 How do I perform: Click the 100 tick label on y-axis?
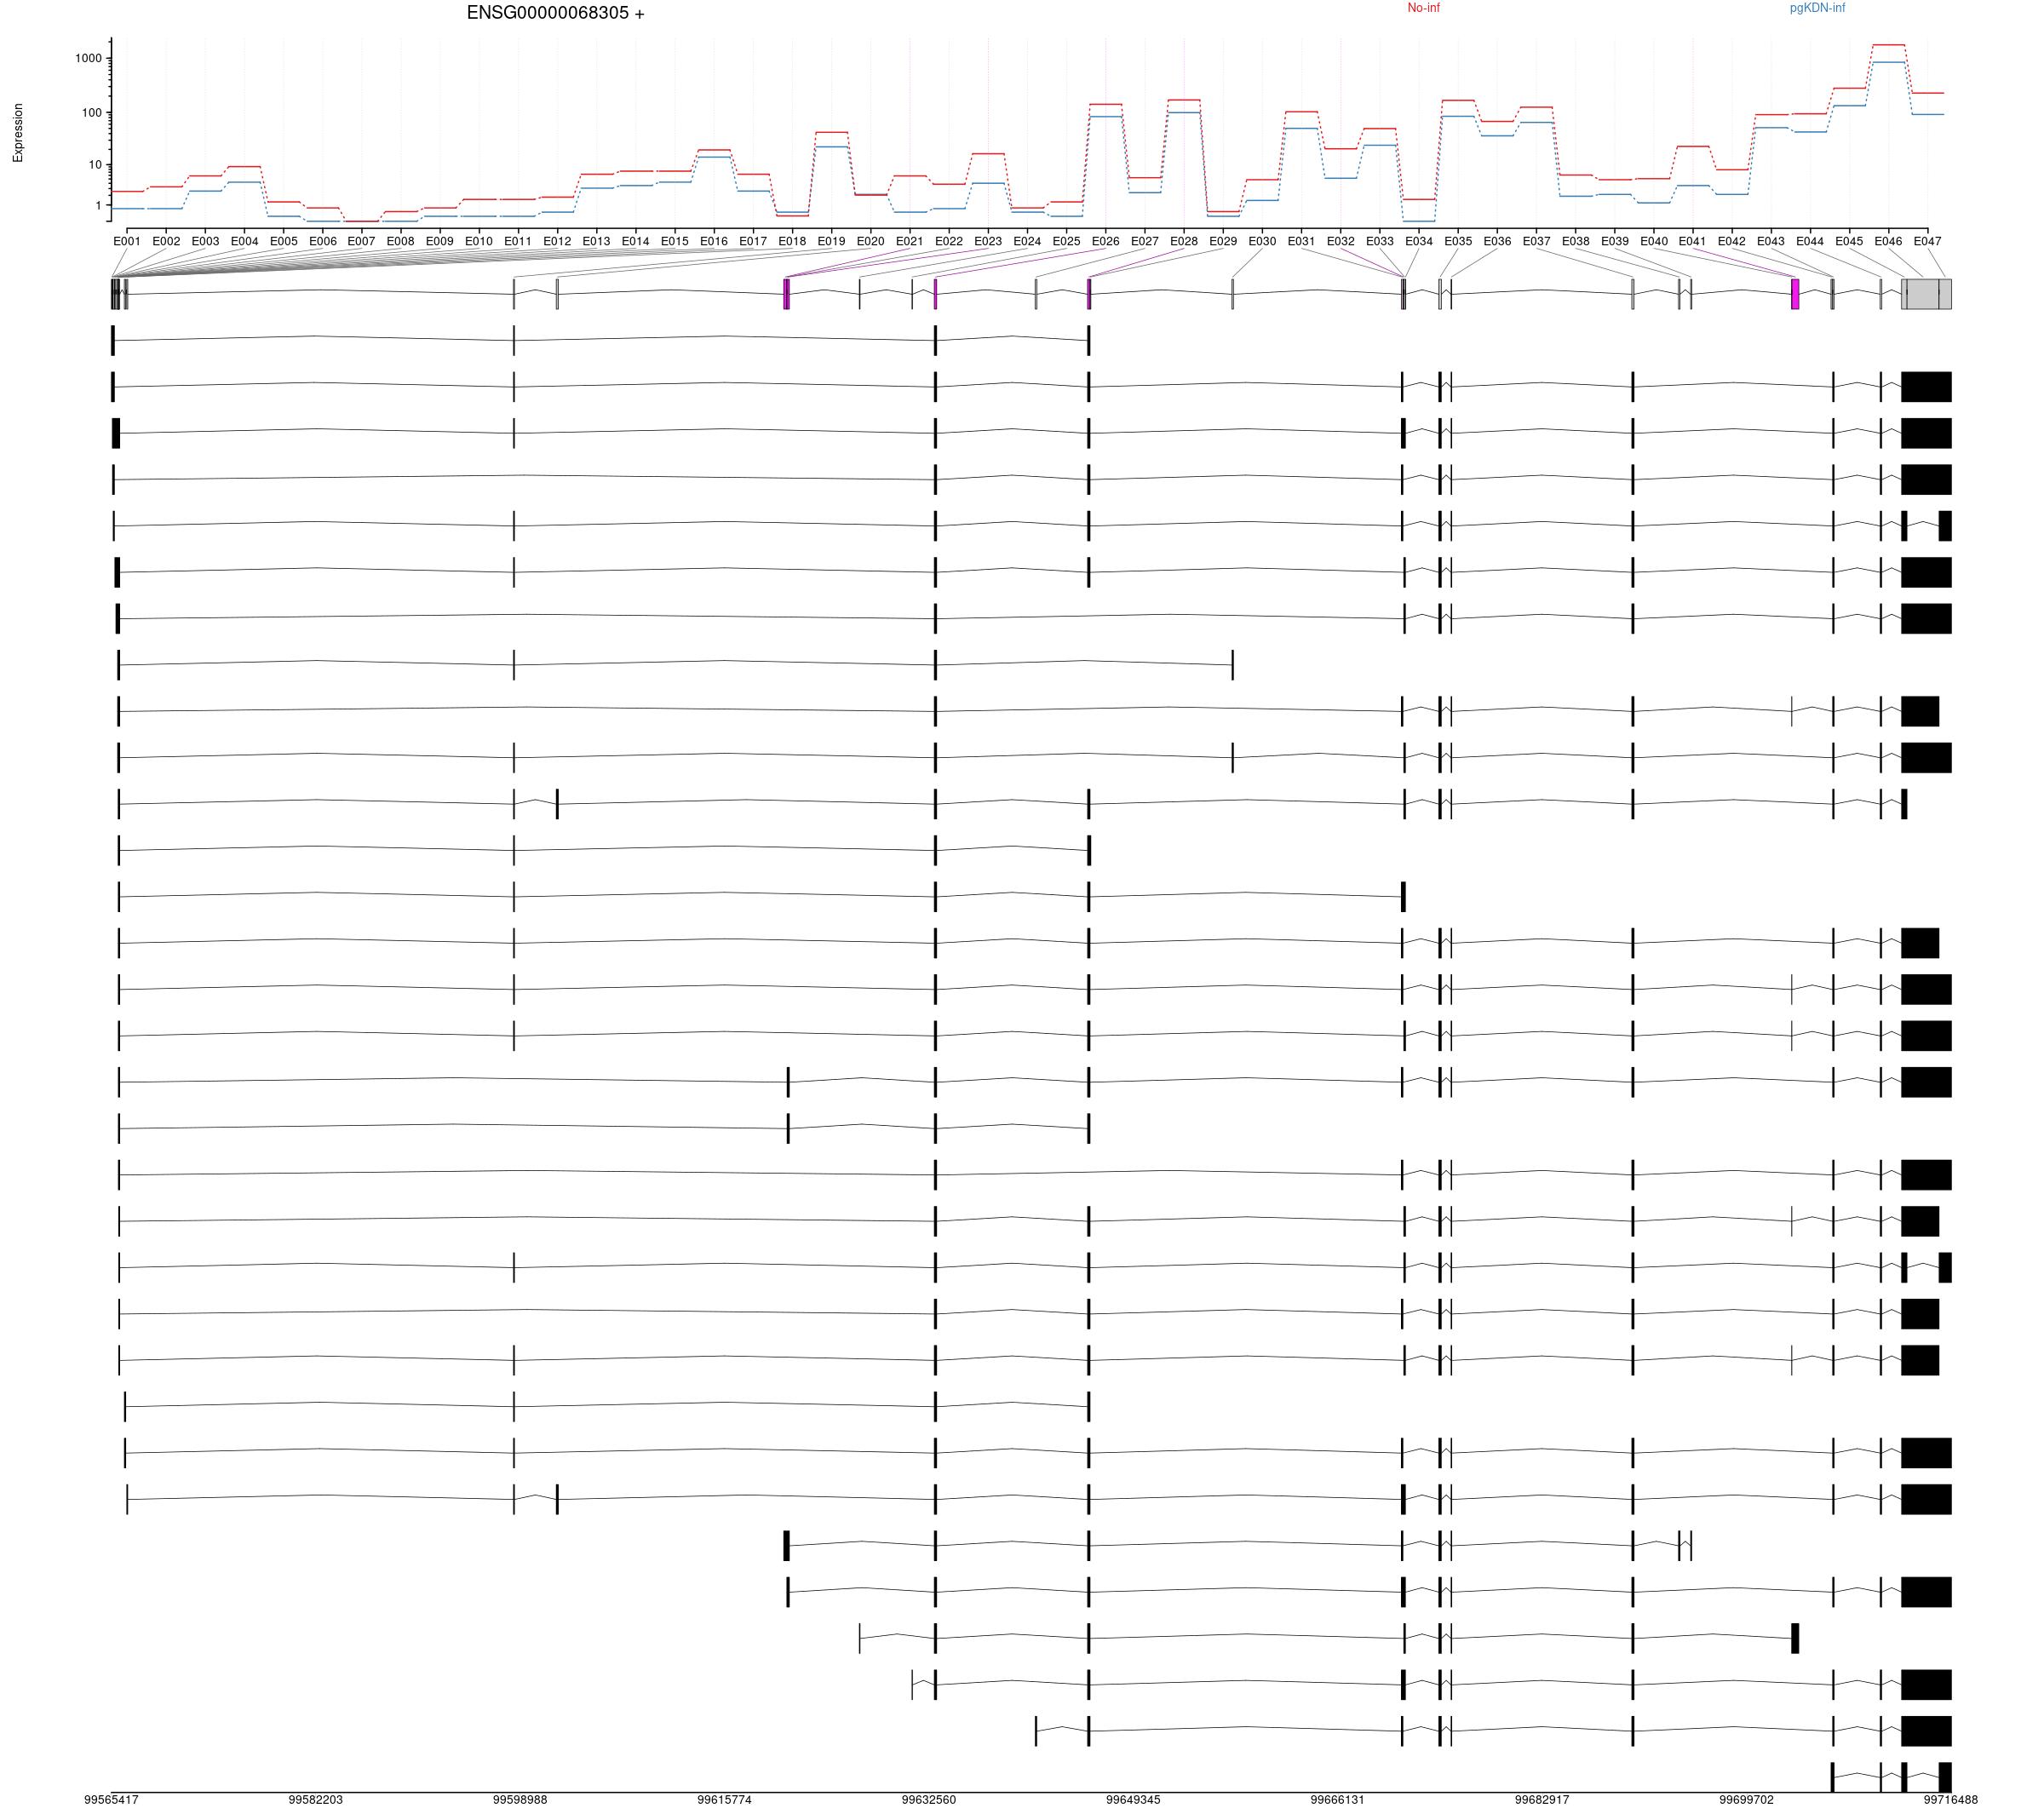coord(91,112)
